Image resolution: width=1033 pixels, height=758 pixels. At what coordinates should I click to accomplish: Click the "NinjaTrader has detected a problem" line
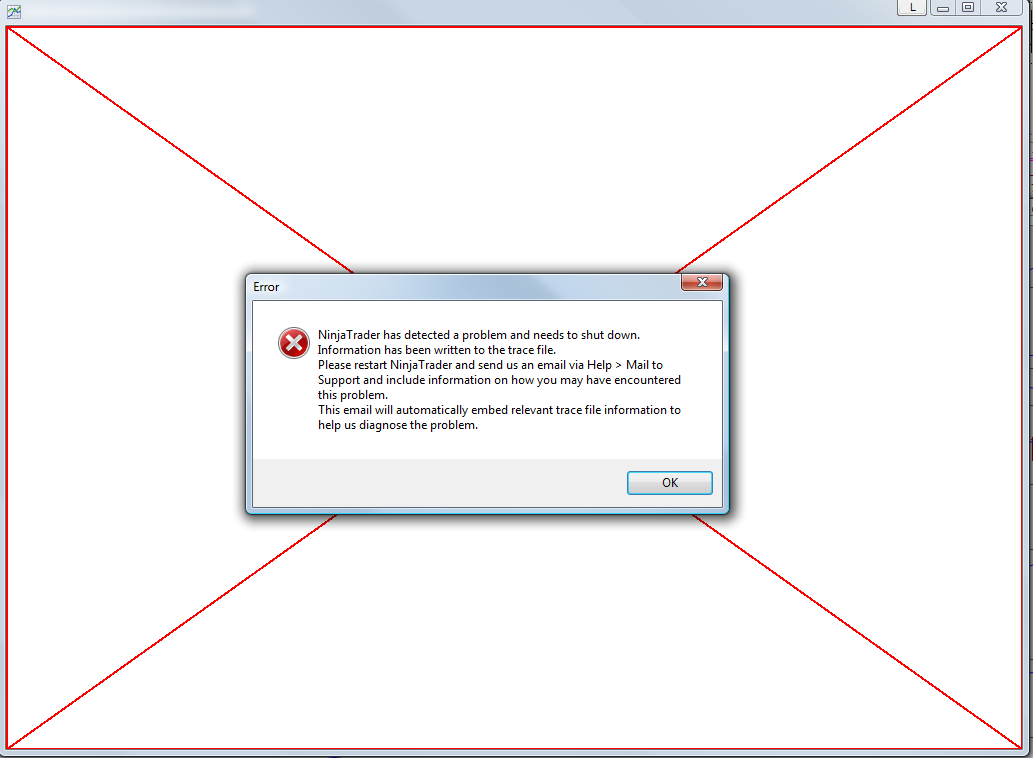479,335
